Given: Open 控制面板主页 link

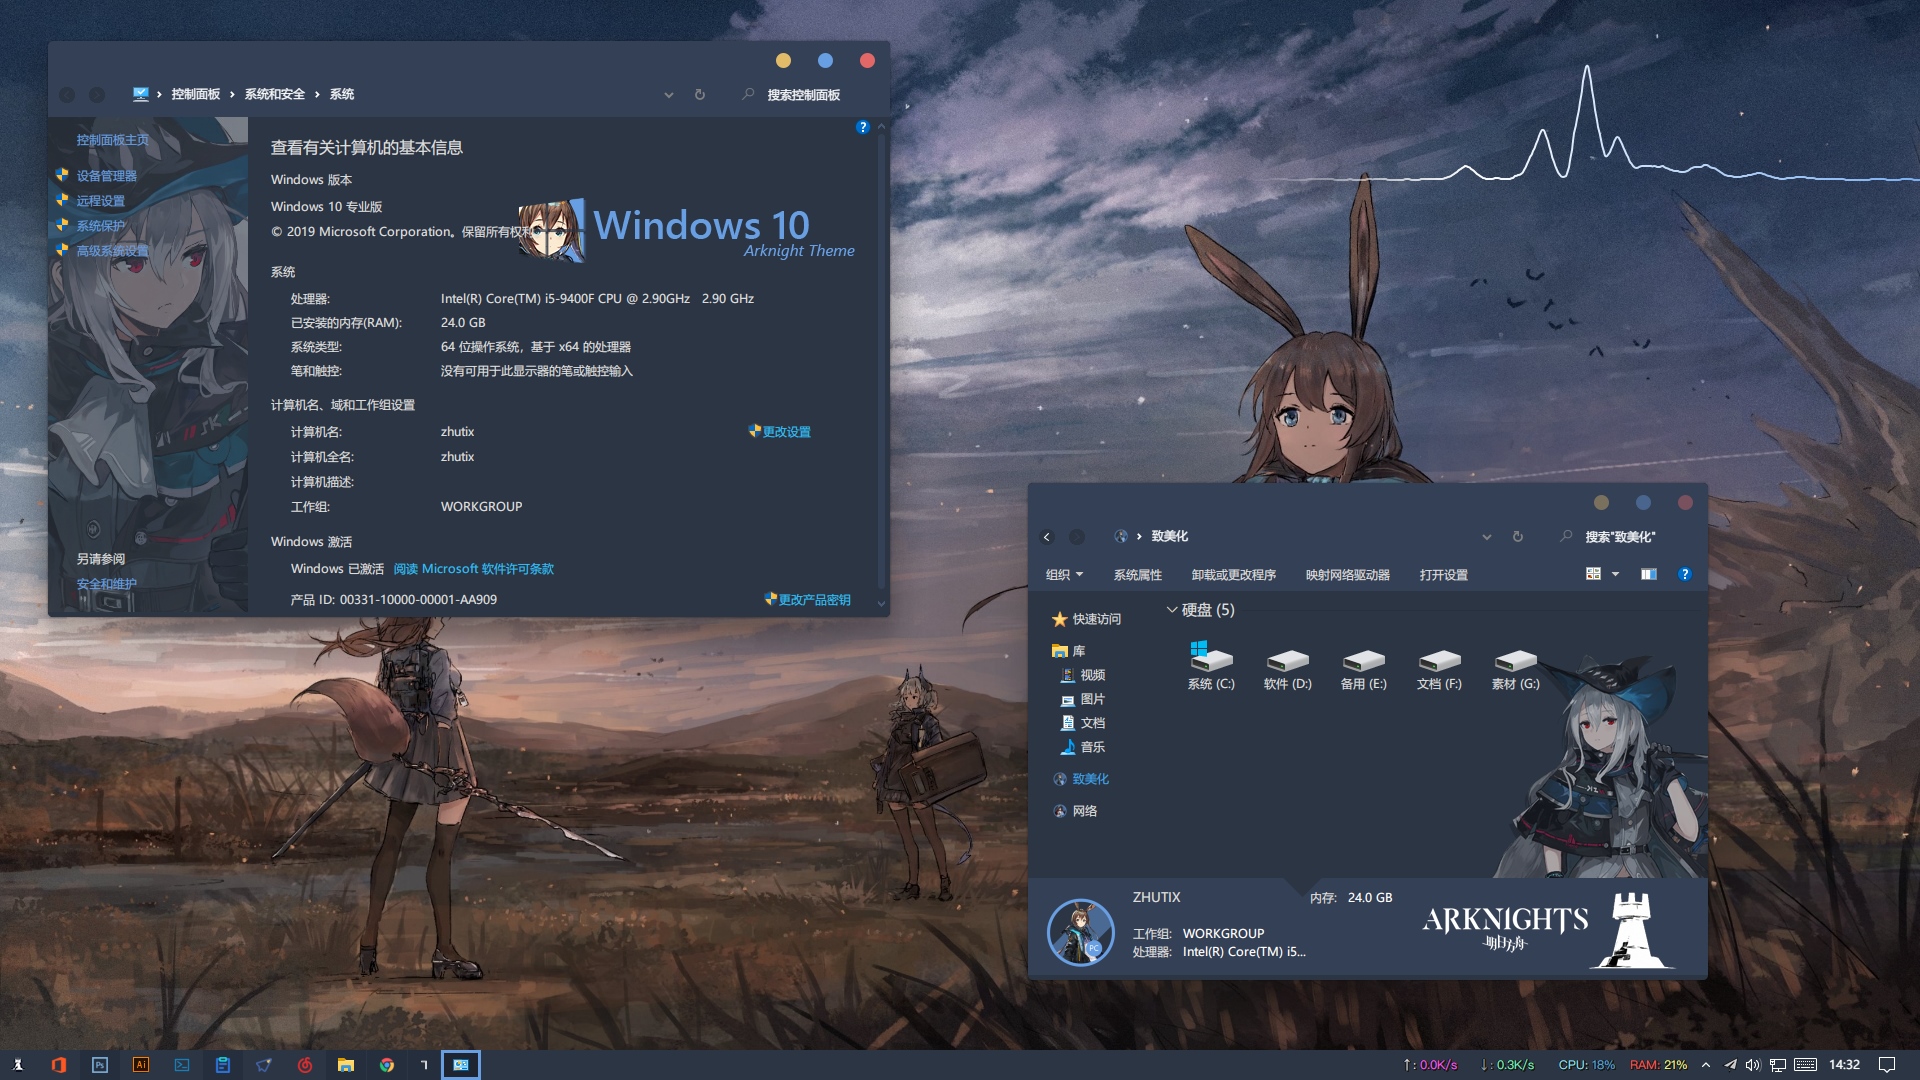Looking at the screenshot, I should 113,140.
